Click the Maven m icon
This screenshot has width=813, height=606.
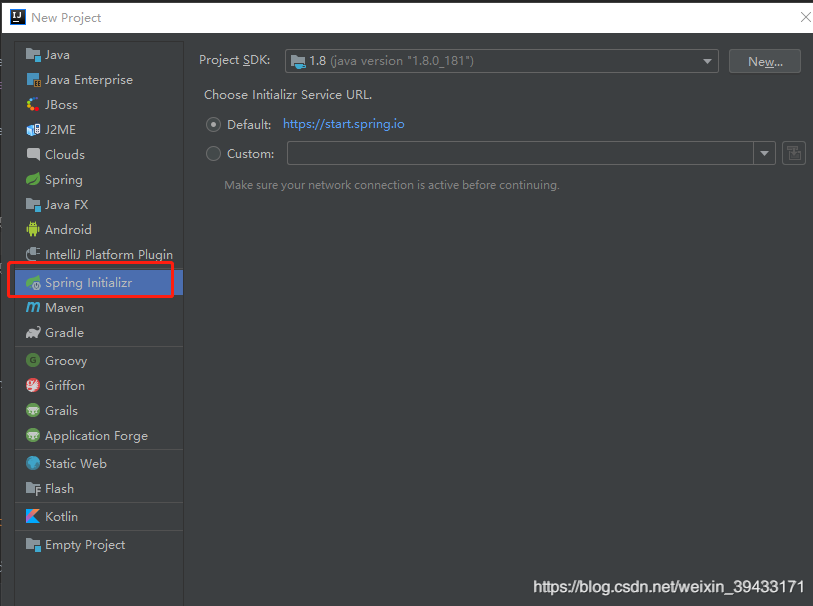point(33,307)
